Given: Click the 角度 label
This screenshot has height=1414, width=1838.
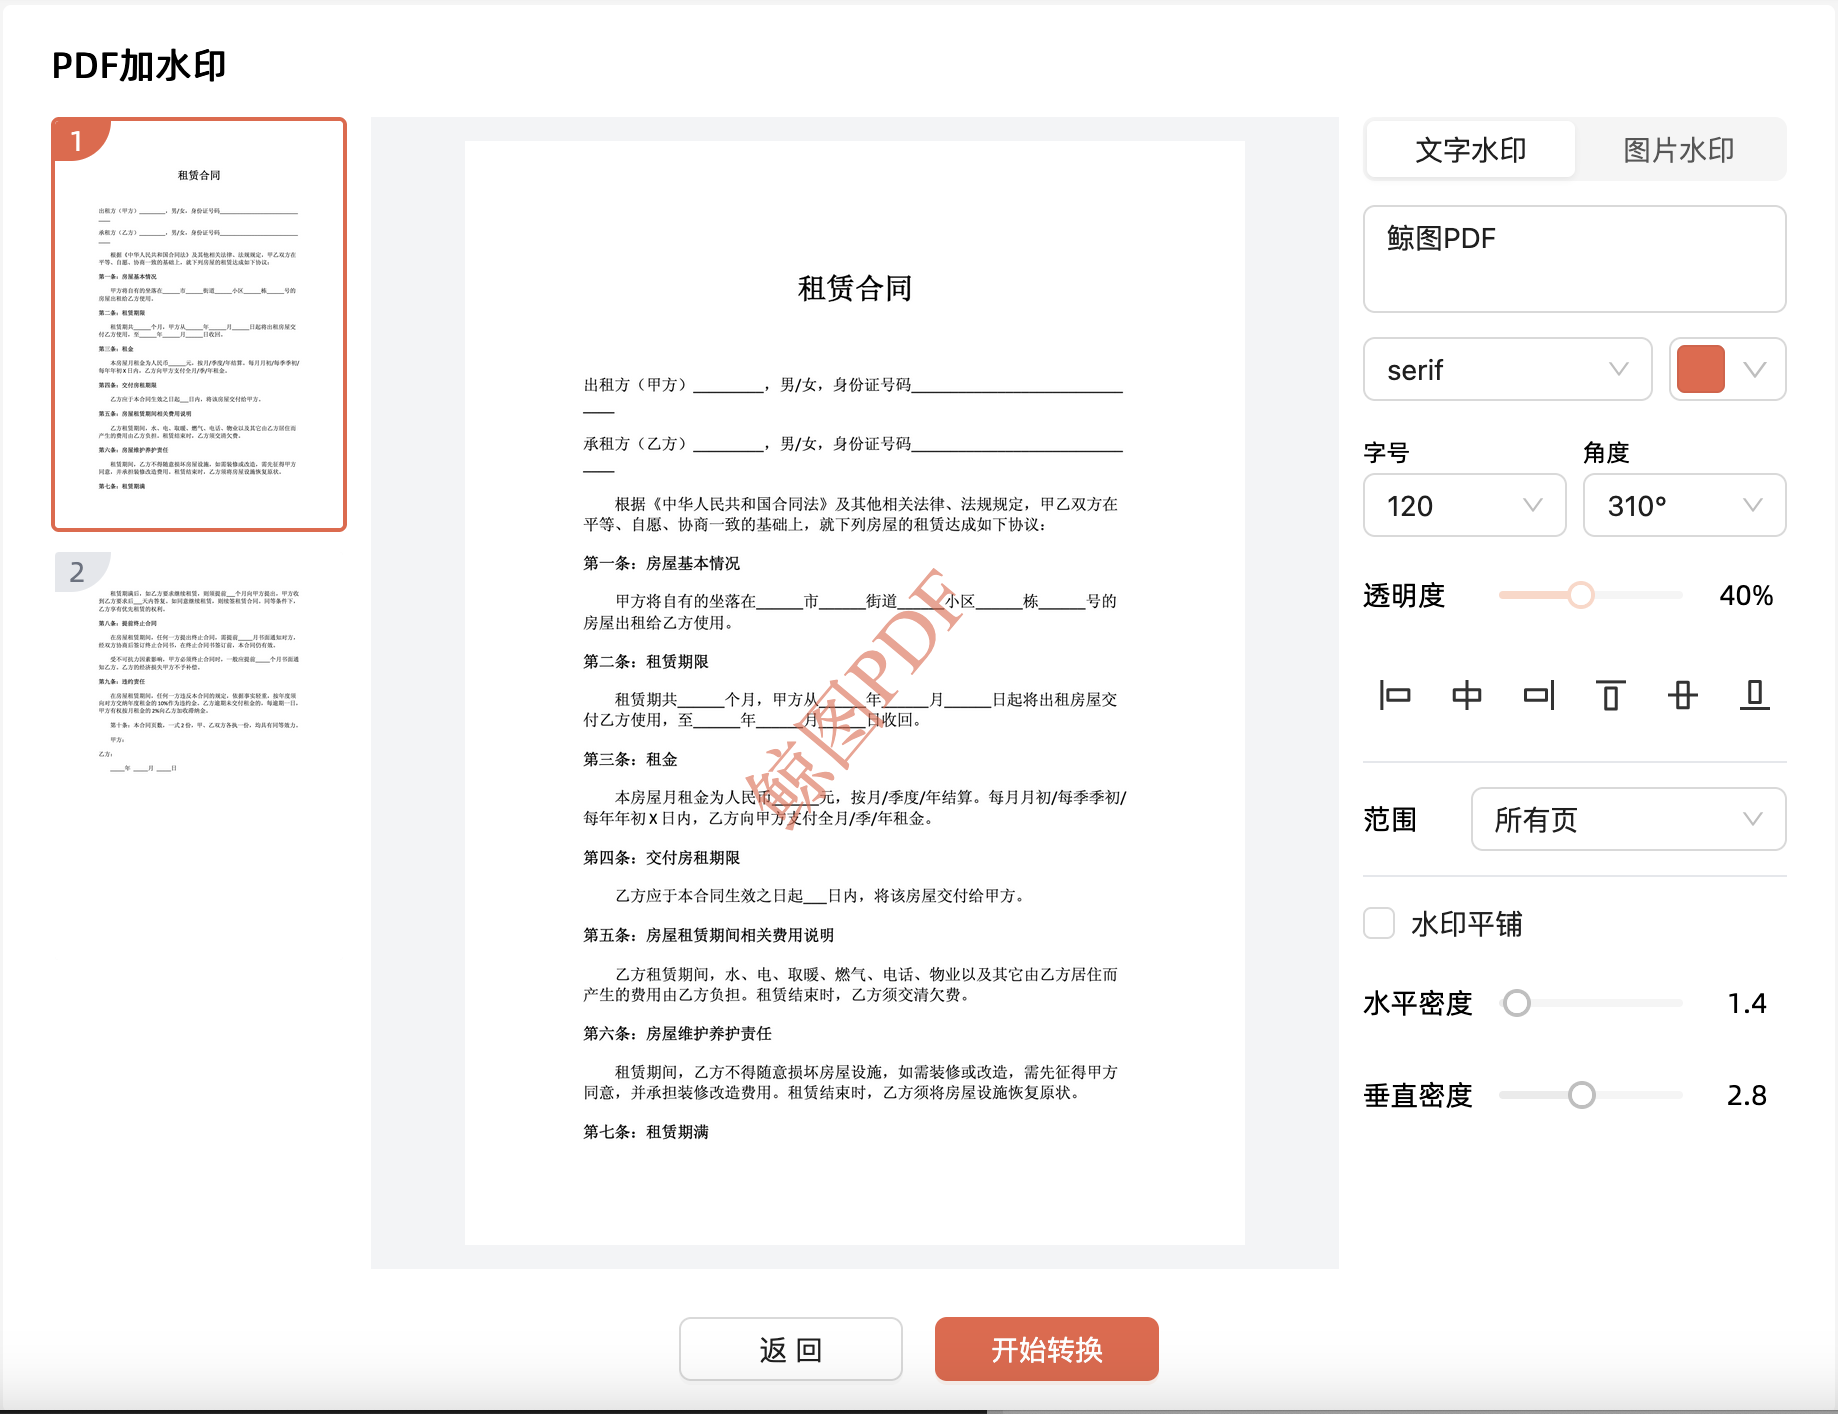Looking at the screenshot, I should click(1606, 453).
